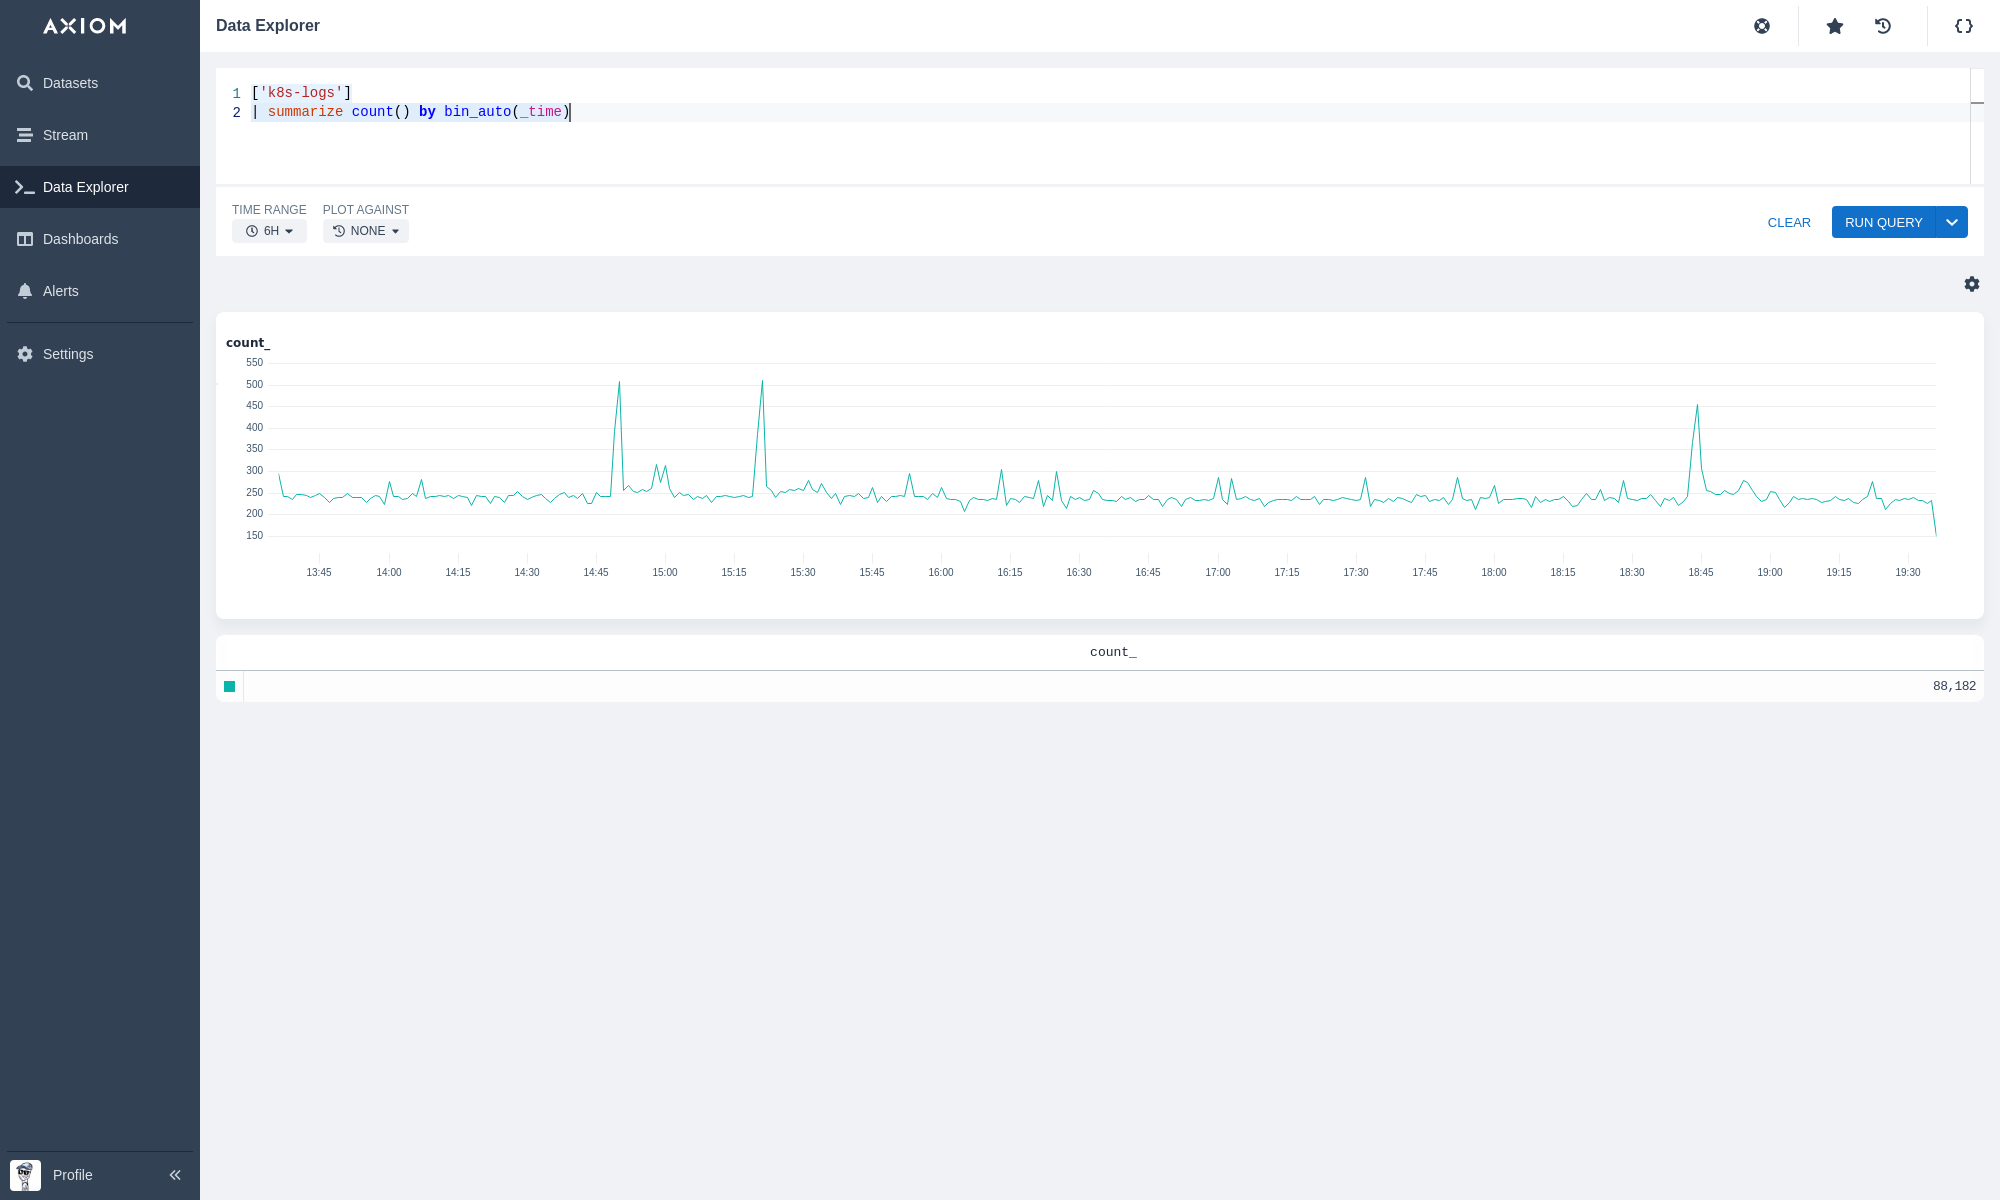Navigate to Dashboards
This screenshot has width=2000, height=1200.
tap(80, 239)
